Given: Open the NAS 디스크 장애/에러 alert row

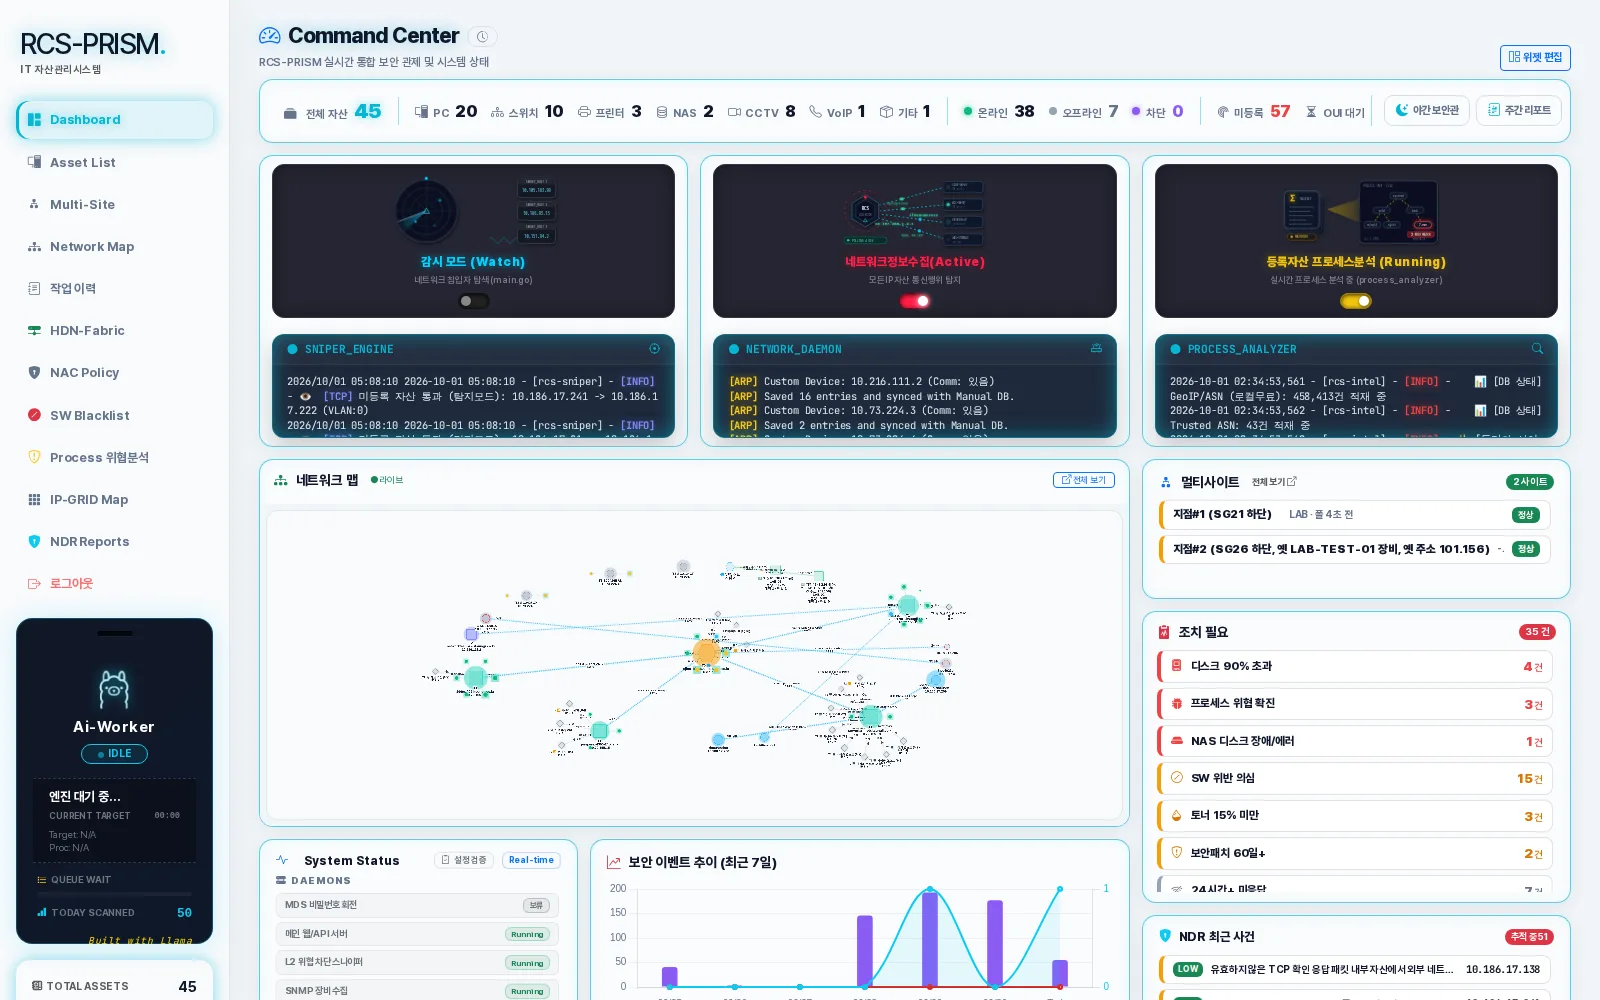Looking at the screenshot, I should click(1355, 741).
